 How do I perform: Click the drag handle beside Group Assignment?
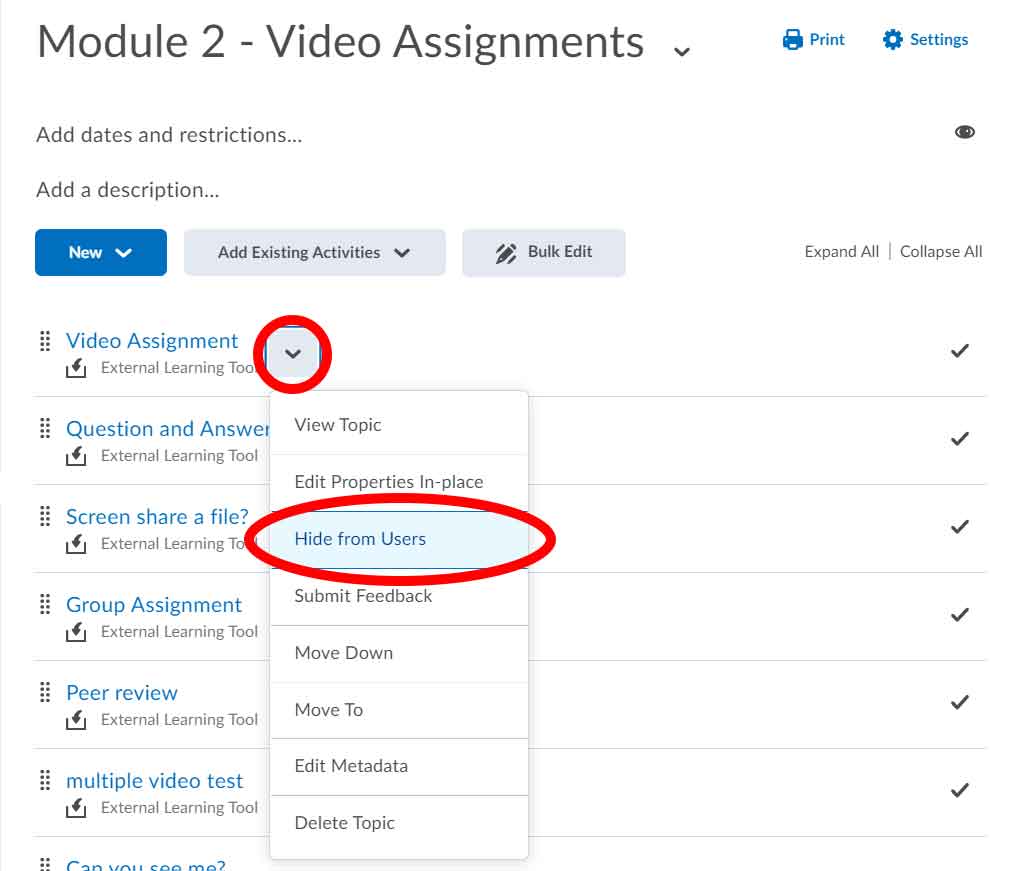(45, 605)
